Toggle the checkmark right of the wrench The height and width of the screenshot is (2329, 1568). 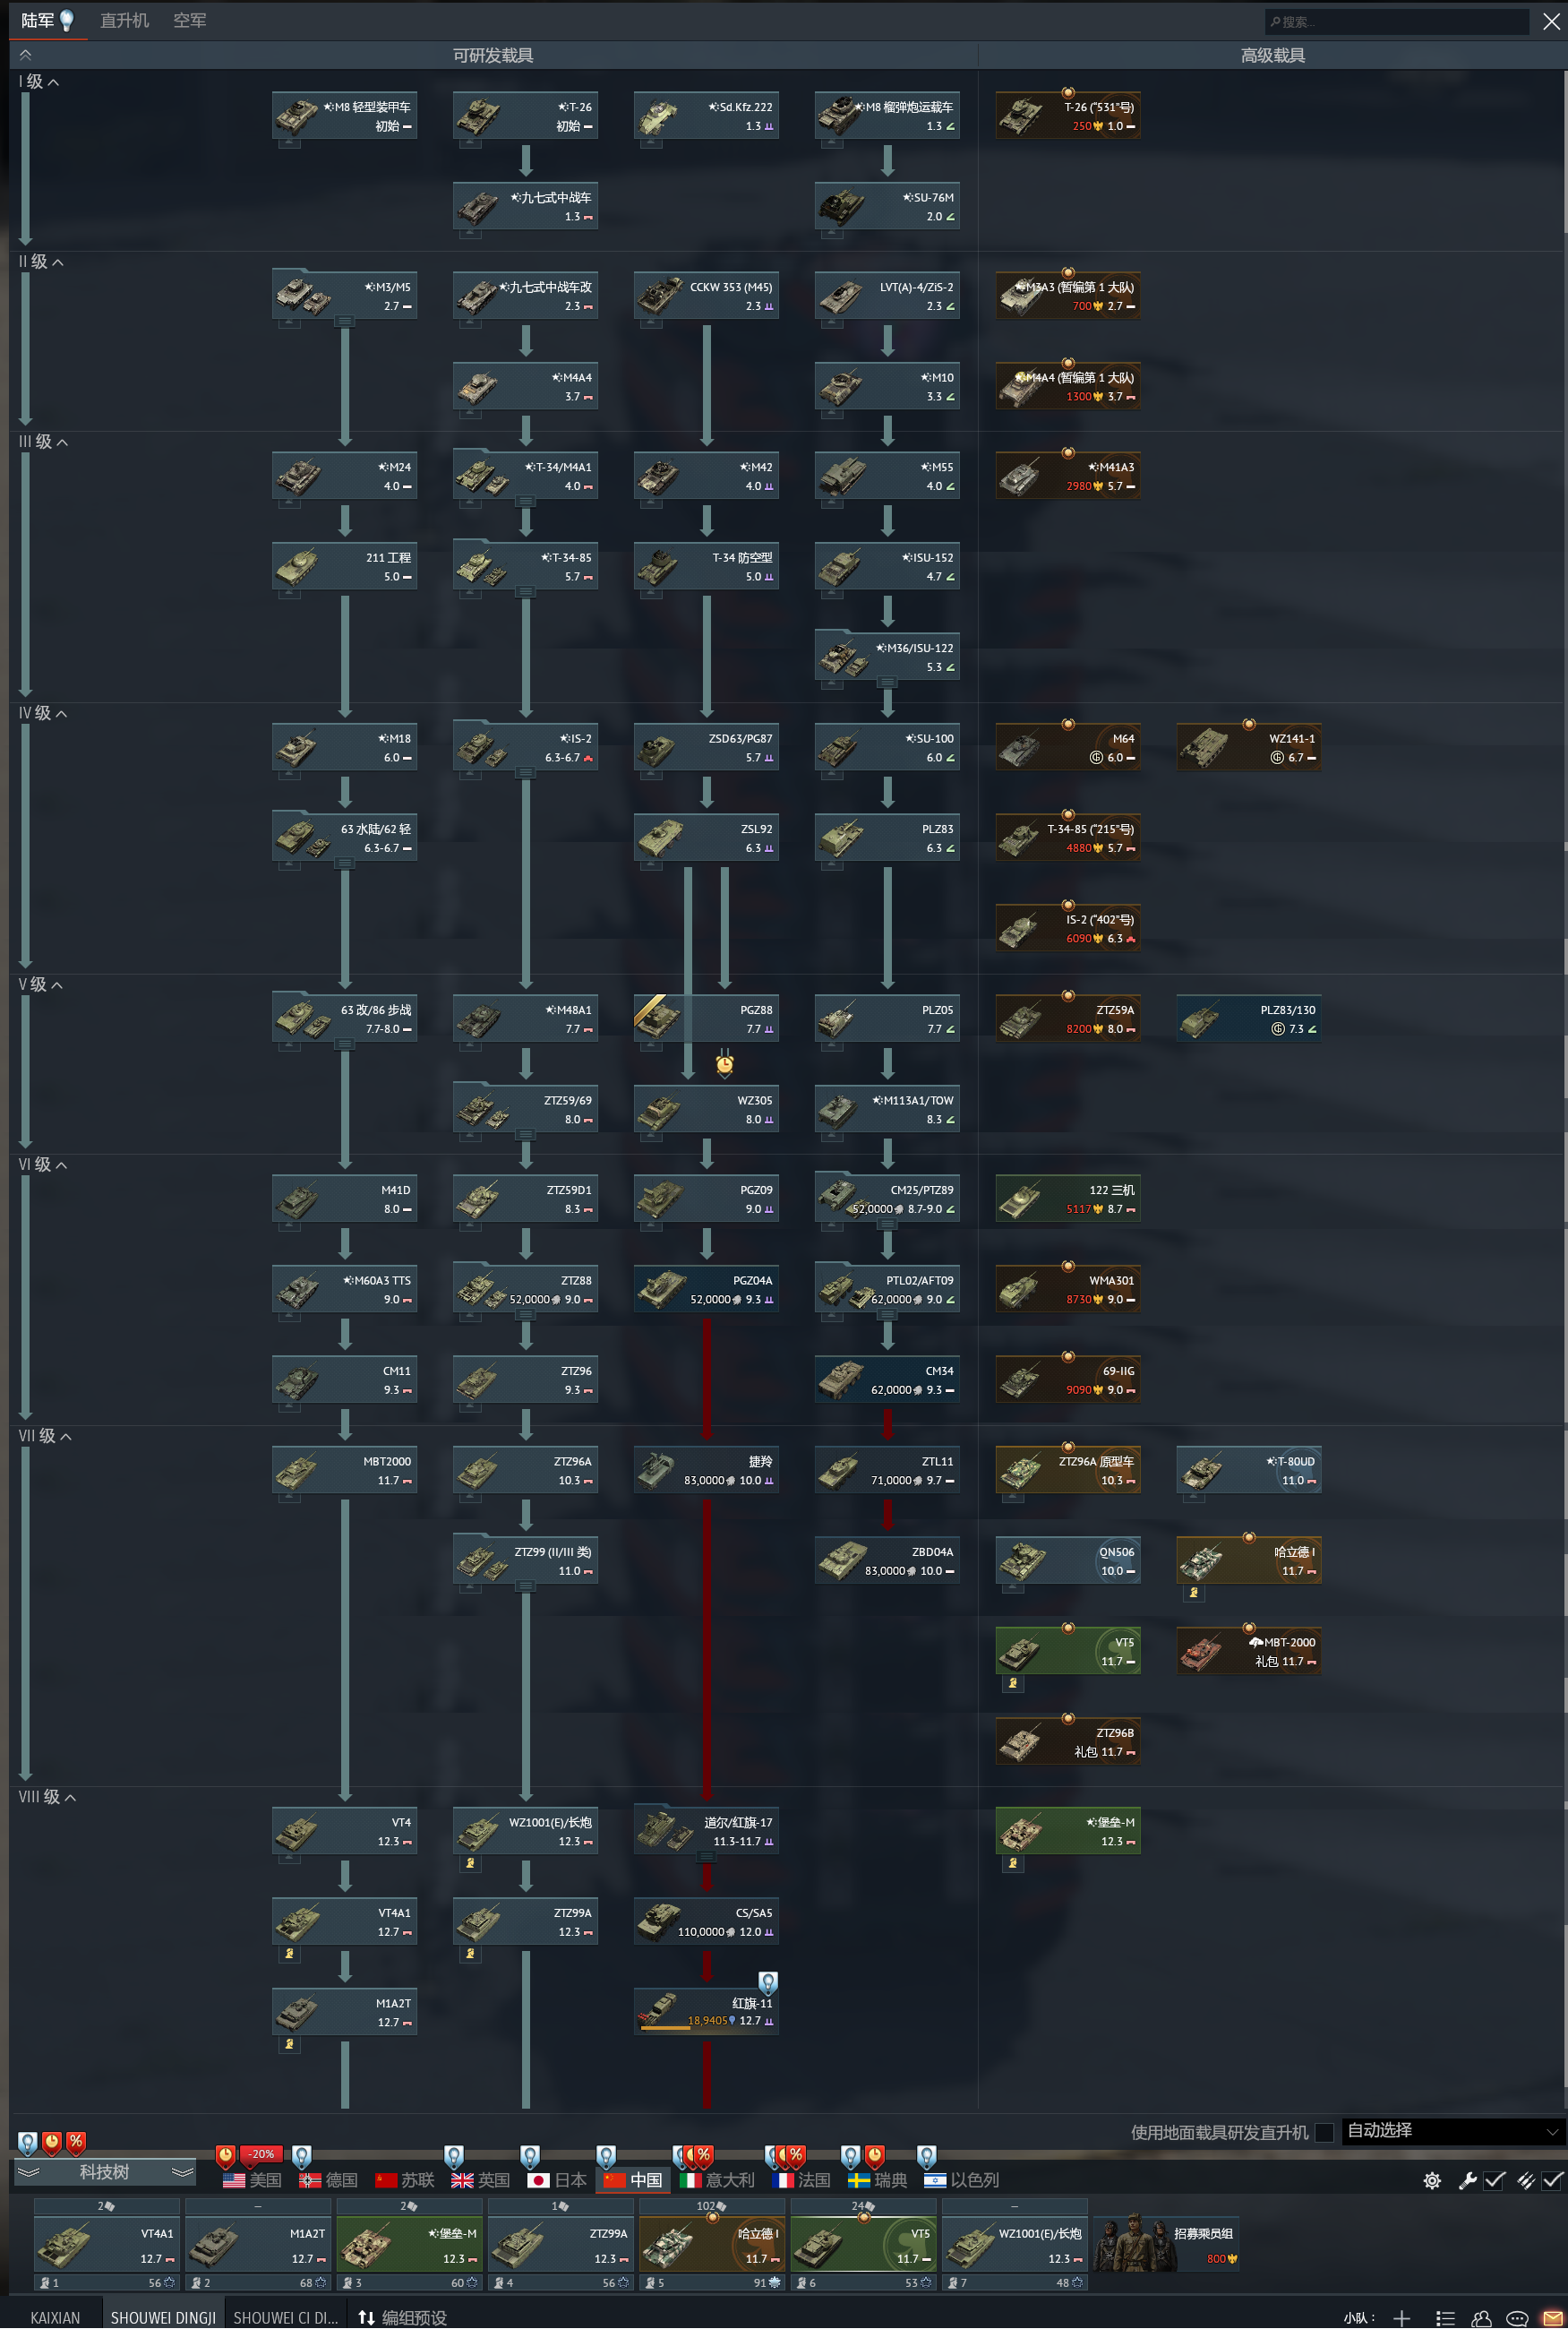tap(1495, 2180)
